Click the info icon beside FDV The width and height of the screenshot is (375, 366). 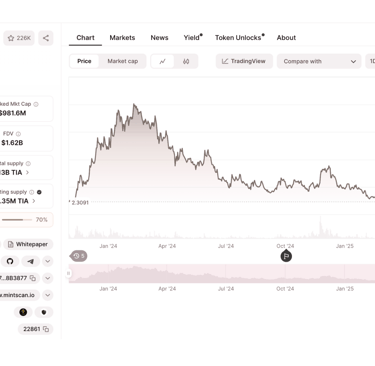(x=18, y=134)
